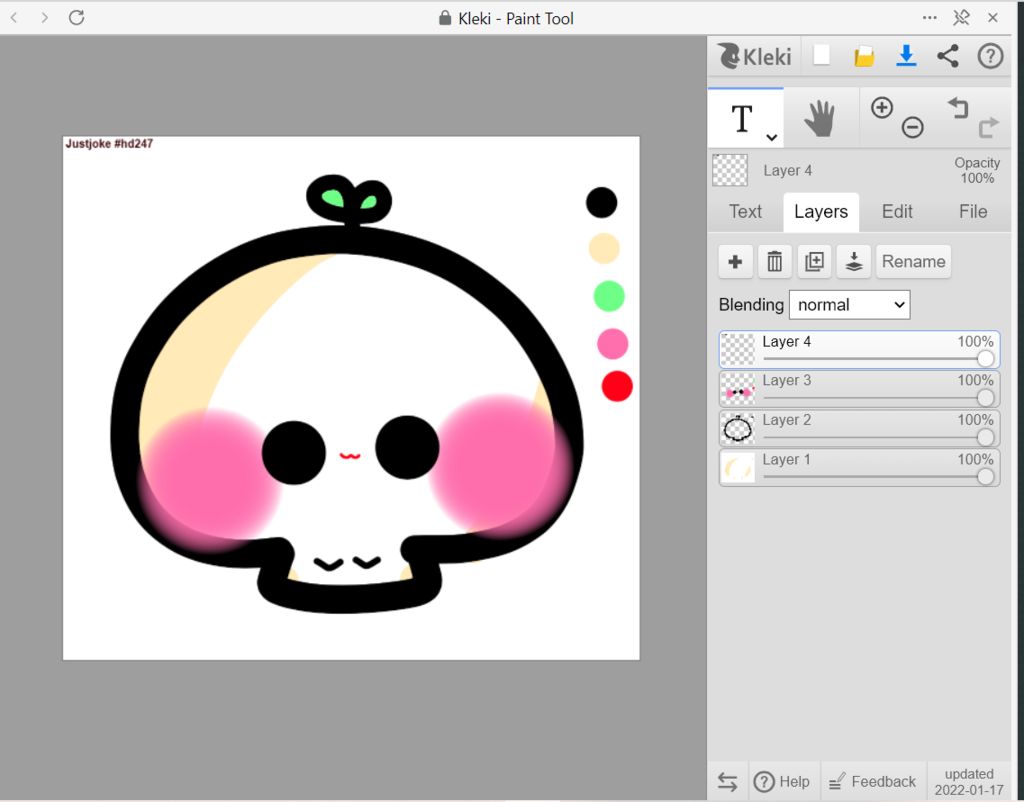
Task: Zoom out with the minus magnifier icon
Action: point(912,127)
